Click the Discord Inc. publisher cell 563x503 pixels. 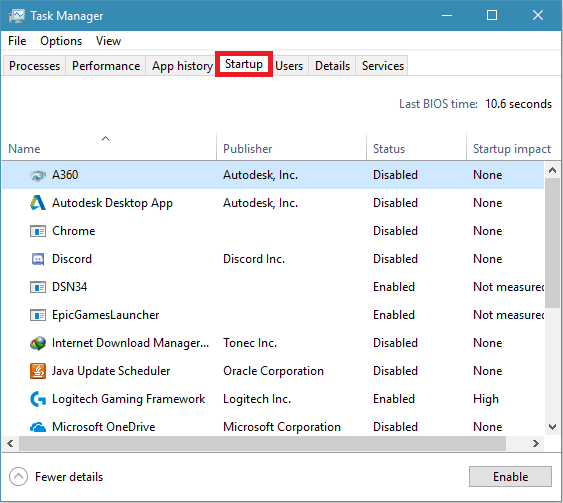(254, 259)
